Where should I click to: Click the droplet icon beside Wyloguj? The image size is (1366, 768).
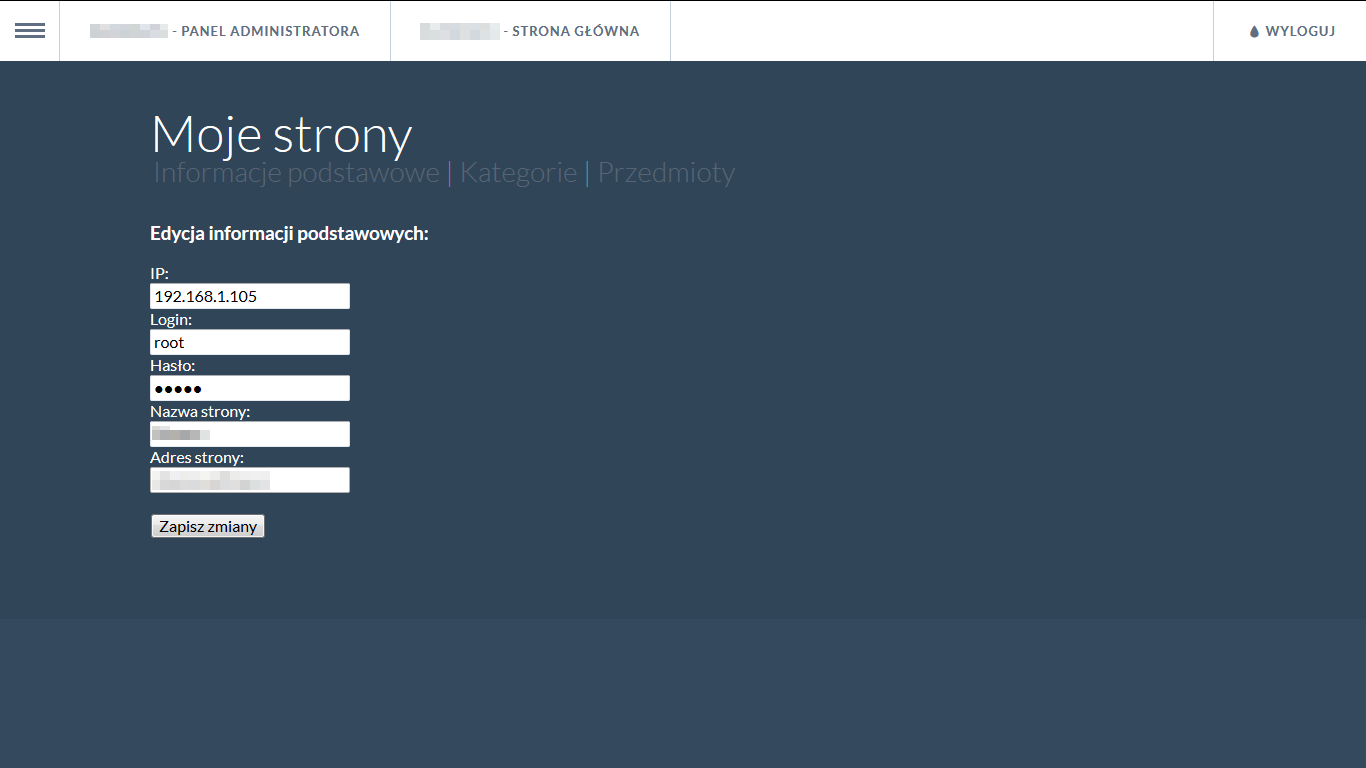[x=1254, y=32]
